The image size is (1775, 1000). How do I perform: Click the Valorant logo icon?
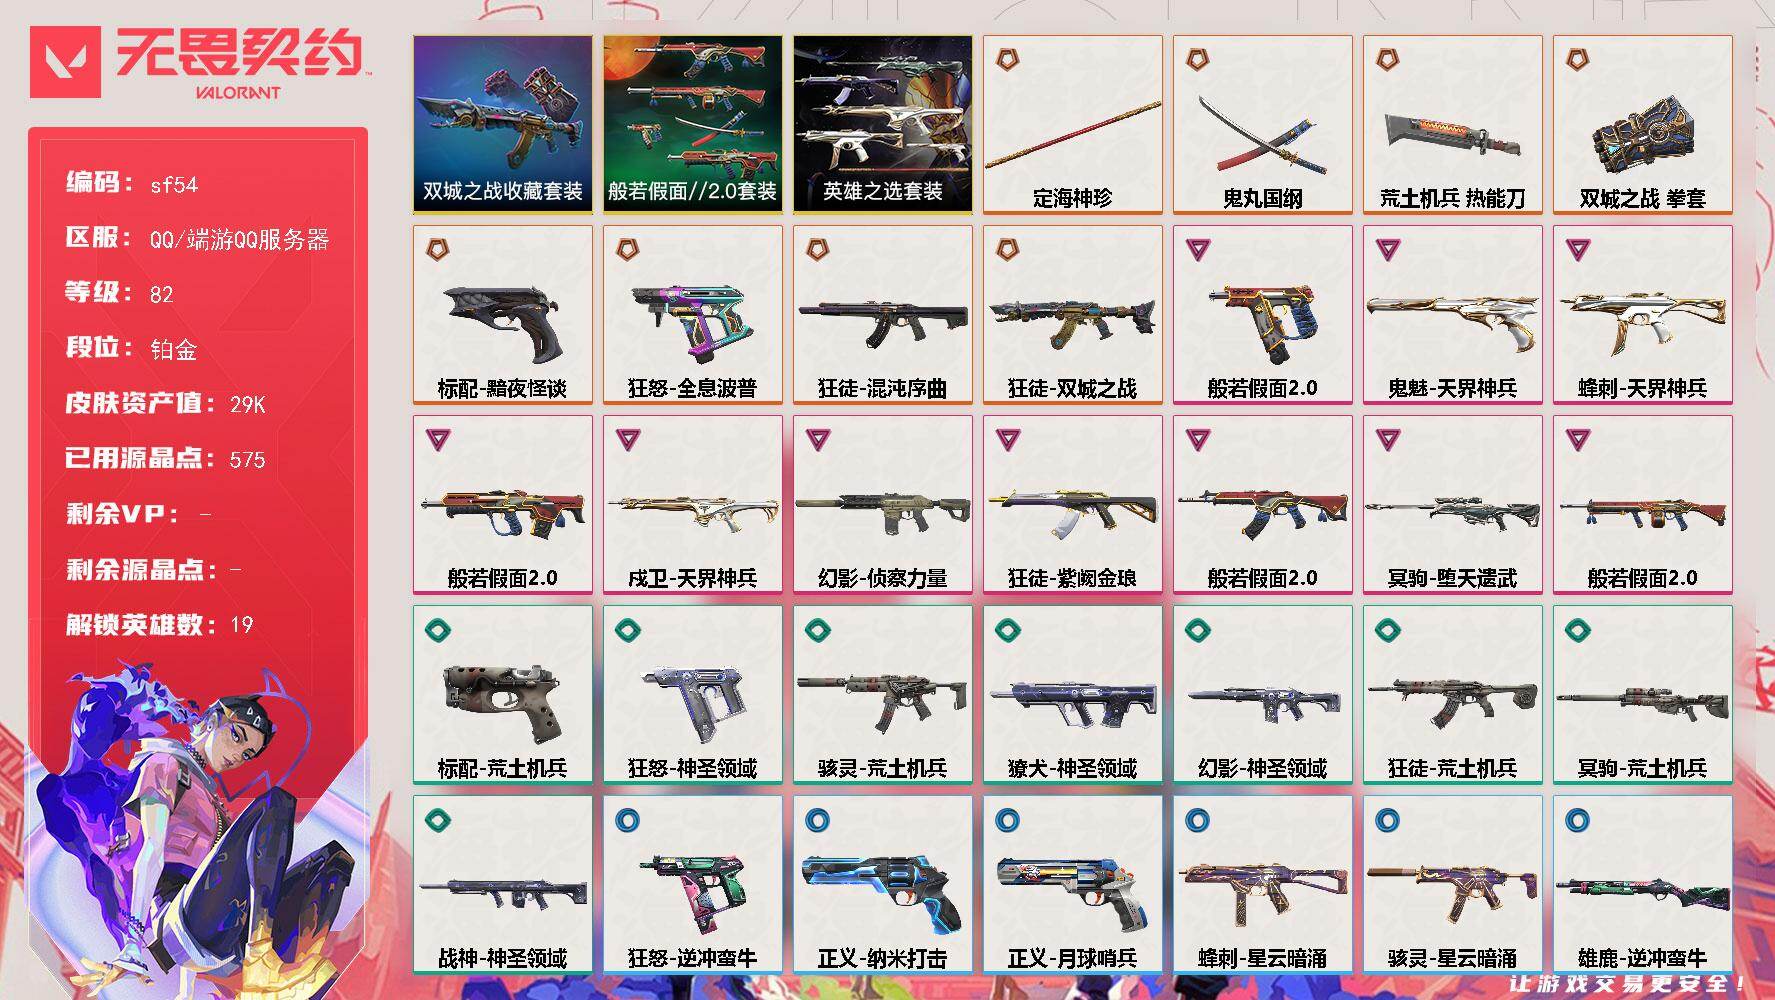pyautogui.click(x=65, y=62)
